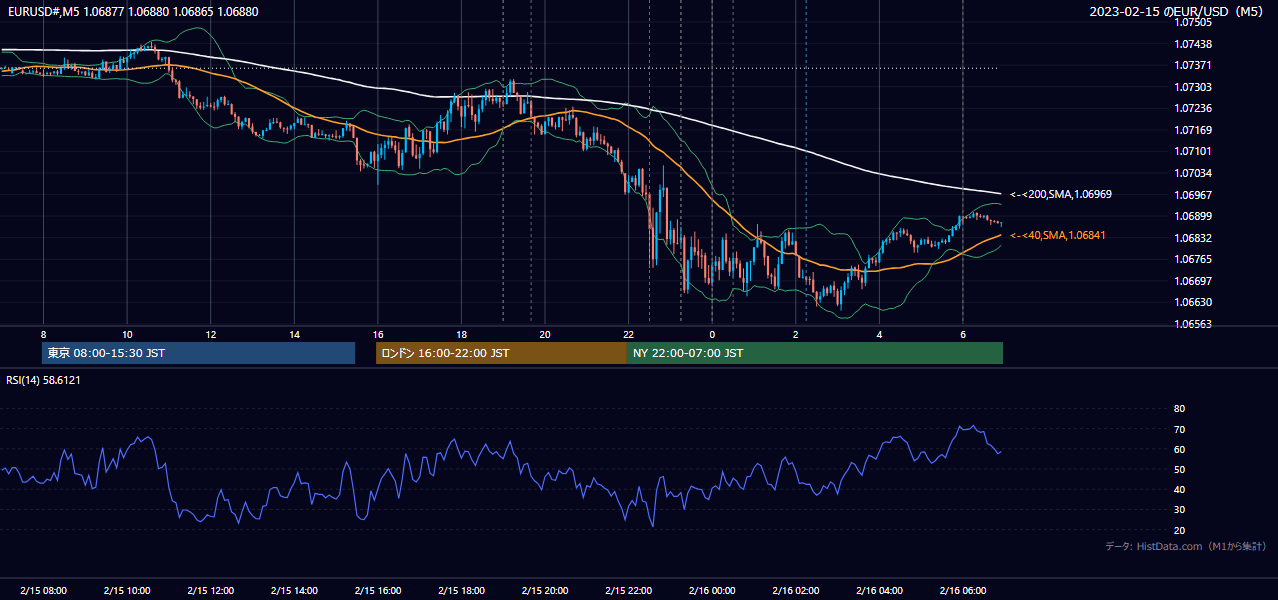Click price axis value 1.07101
Viewport: 1278px width, 600px height.
(x=1193, y=151)
